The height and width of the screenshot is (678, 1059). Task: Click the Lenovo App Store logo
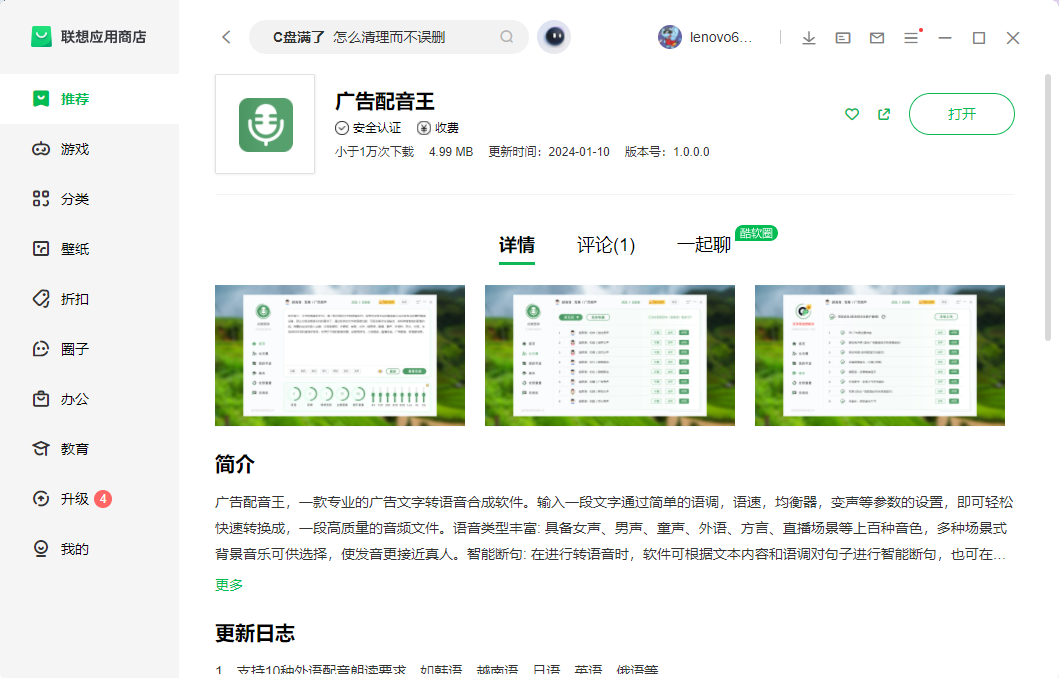click(x=41, y=36)
